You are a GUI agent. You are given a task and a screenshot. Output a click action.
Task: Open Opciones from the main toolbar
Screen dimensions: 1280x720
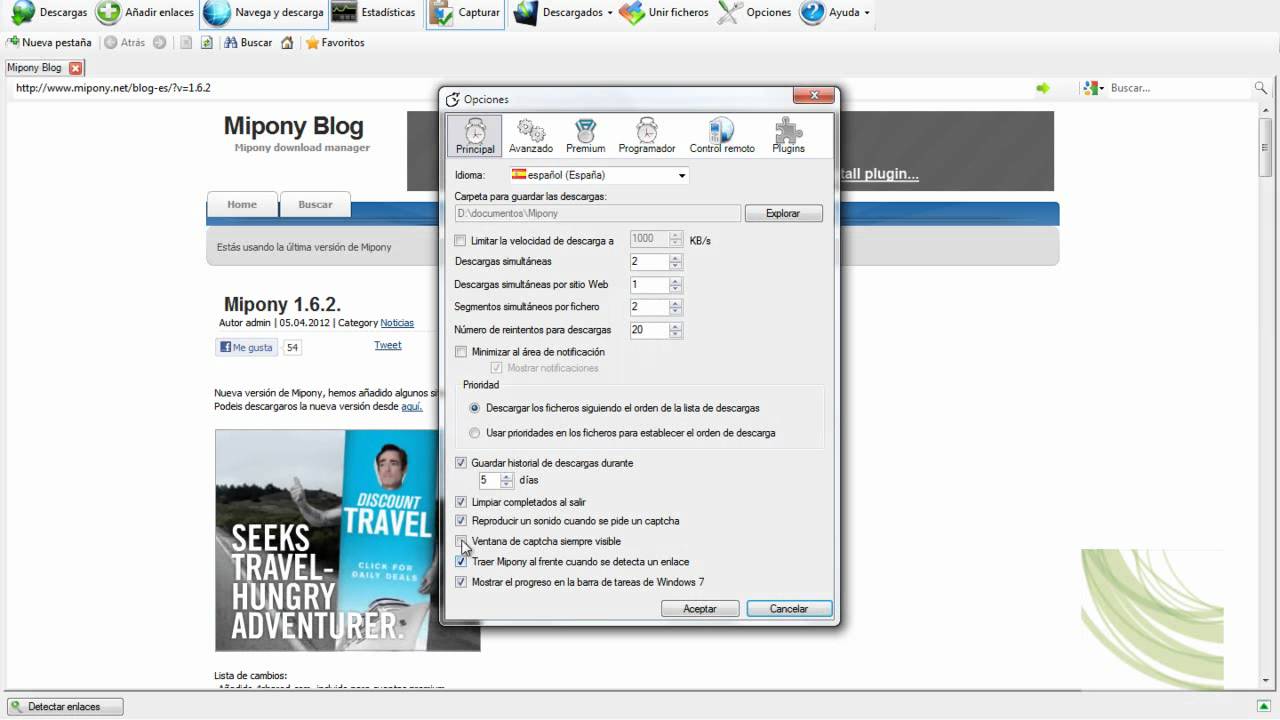pos(755,13)
